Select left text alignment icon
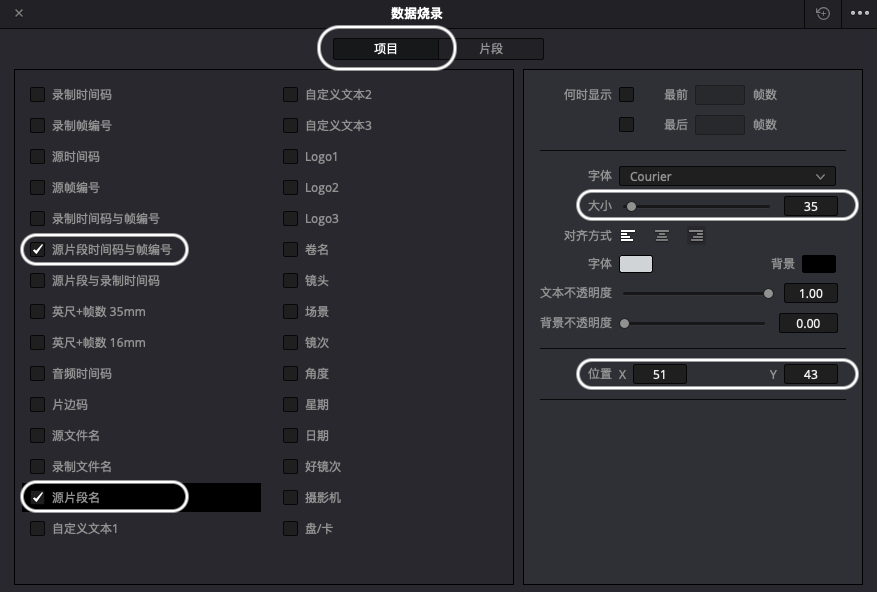The width and height of the screenshot is (877, 592). pos(628,235)
